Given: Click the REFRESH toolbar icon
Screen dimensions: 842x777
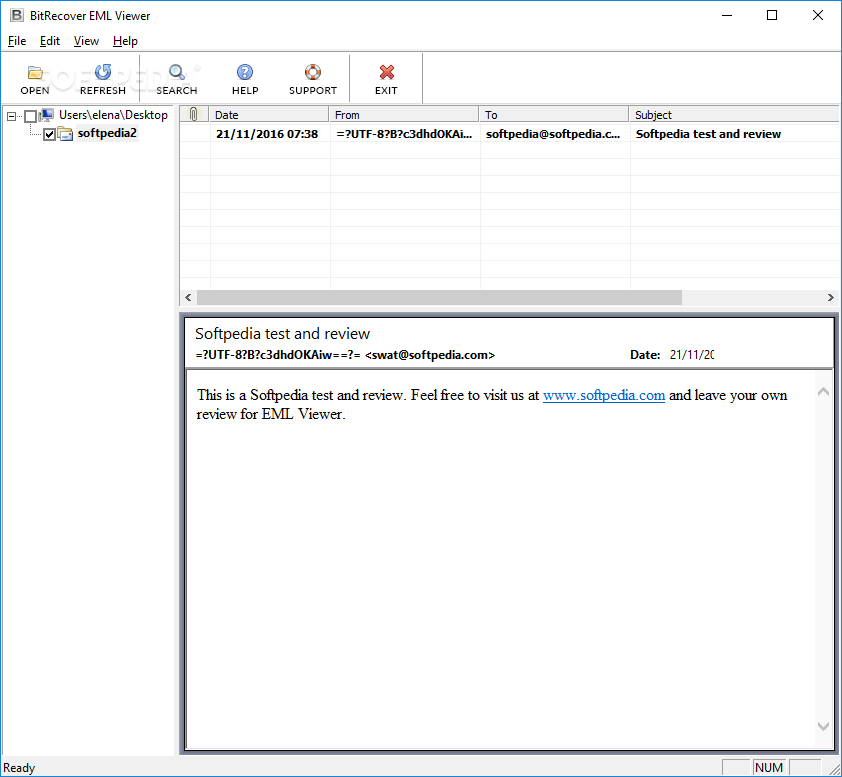Looking at the screenshot, I should click(103, 72).
